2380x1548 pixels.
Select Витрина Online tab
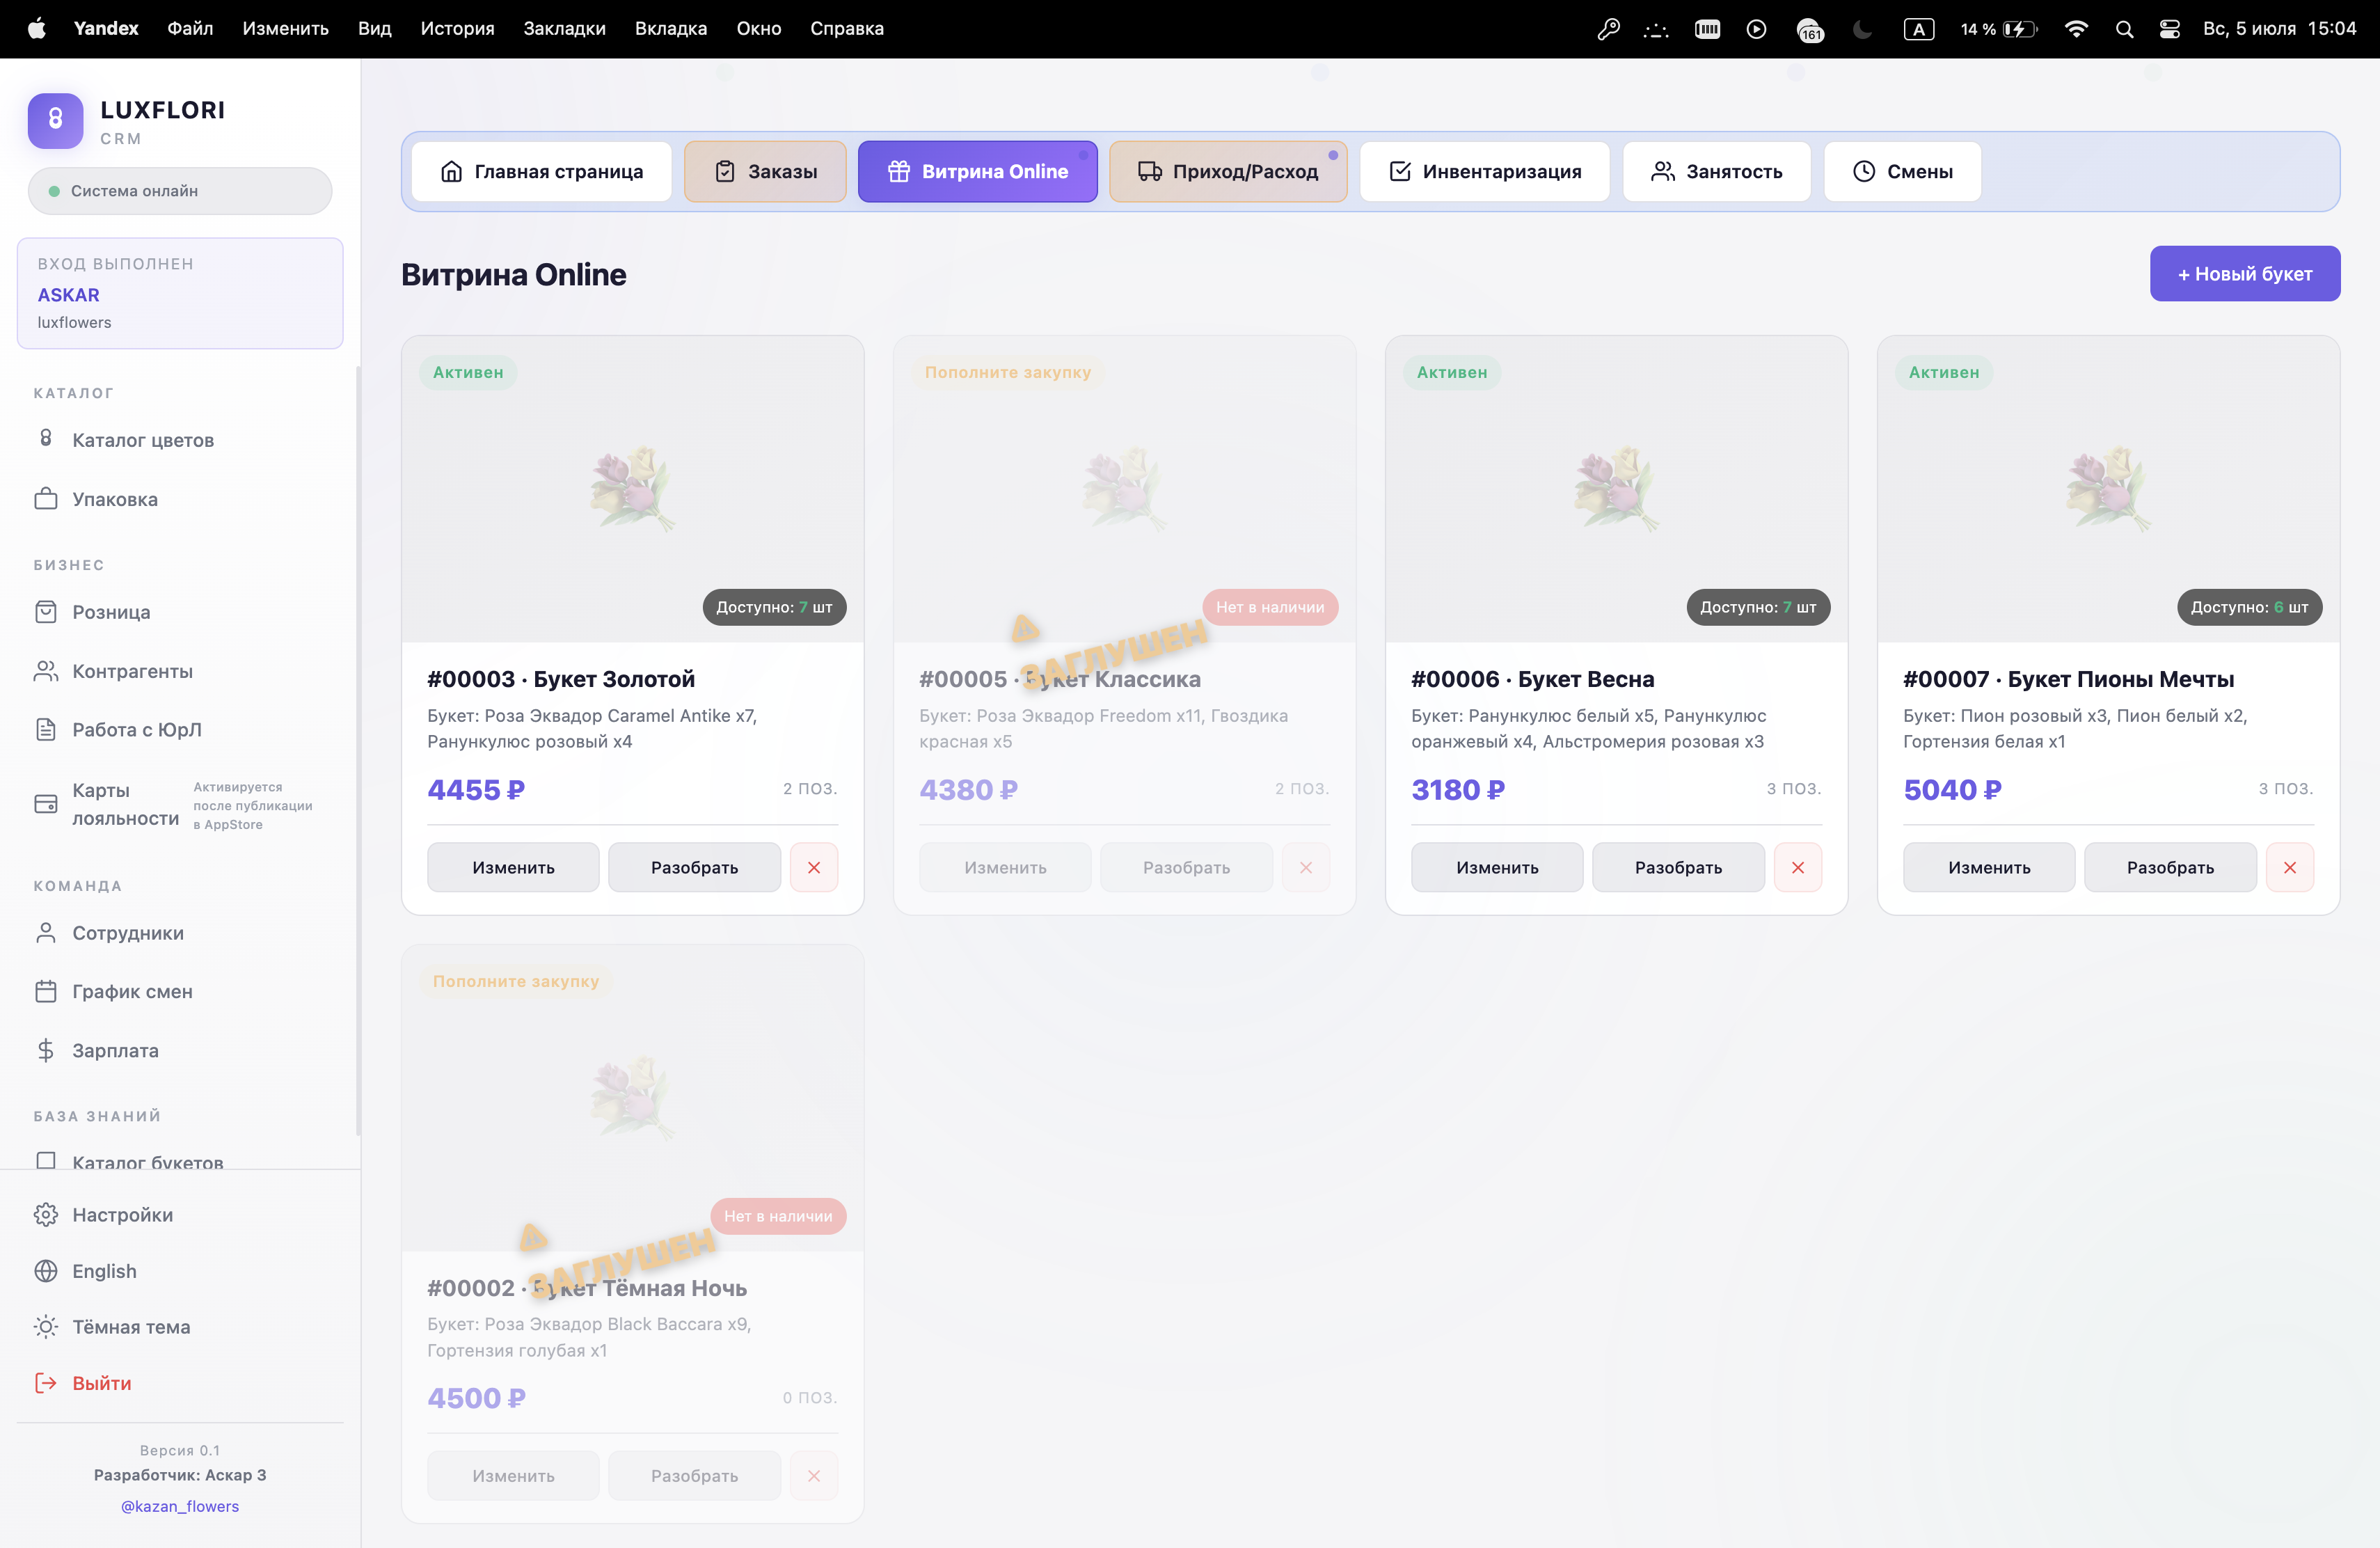pos(977,171)
